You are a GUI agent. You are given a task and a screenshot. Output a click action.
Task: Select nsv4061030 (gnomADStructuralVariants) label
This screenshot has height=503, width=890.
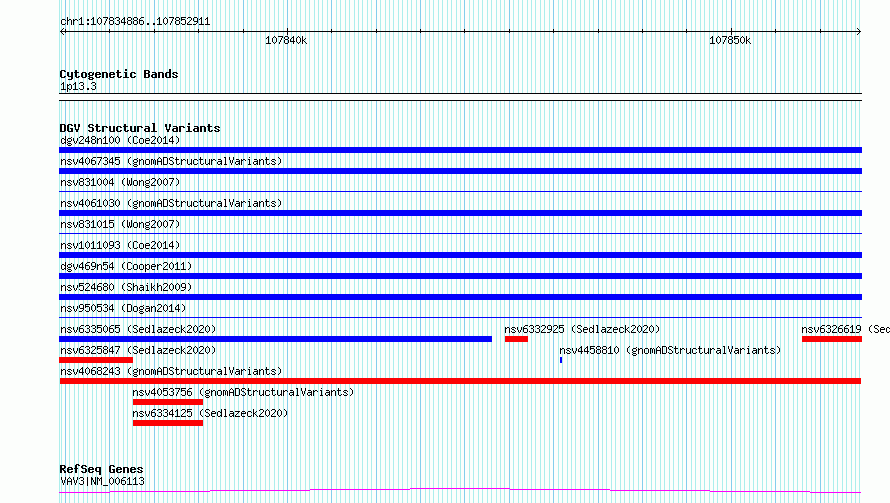[171, 203]
